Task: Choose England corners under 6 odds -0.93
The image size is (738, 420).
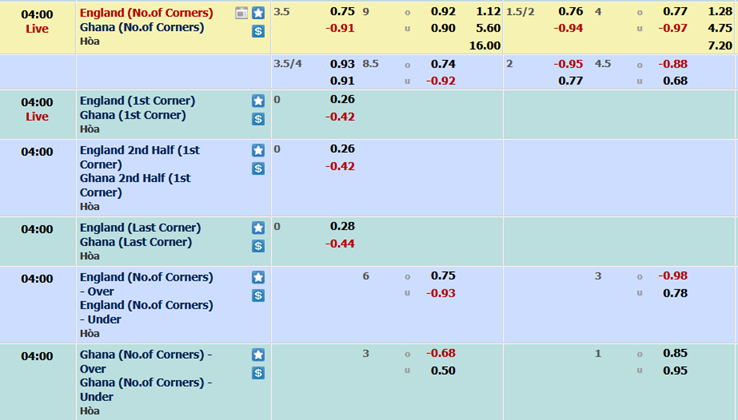Action: (x=441, y=293)
